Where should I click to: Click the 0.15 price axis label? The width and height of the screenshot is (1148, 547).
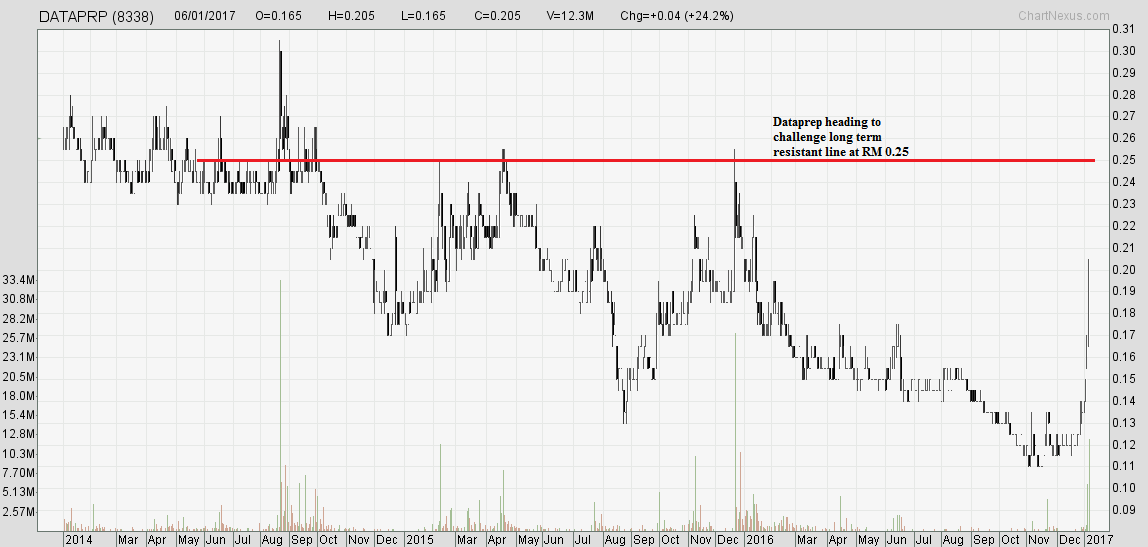(x=1123, y=378)
